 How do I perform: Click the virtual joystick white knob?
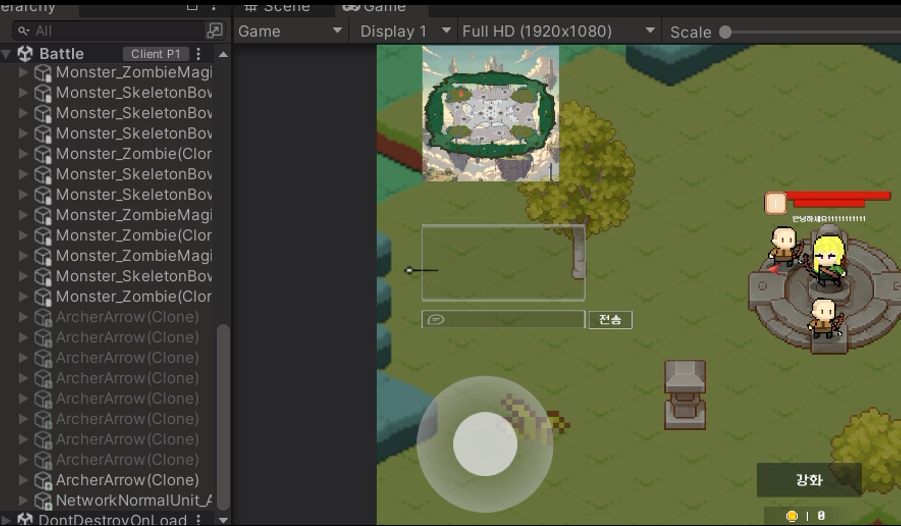485,444
